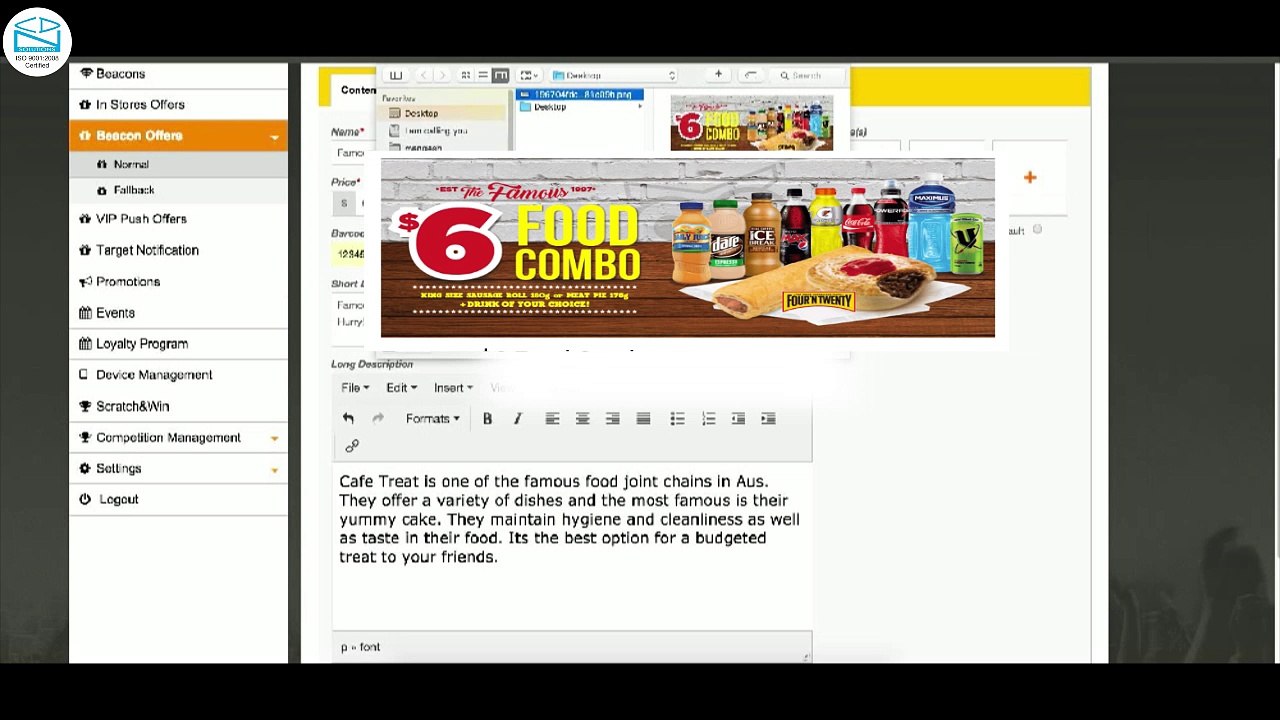Screen dimensions: 1280x720
Task: Decrease indent in the editor
Action: (x=738, y=419)
